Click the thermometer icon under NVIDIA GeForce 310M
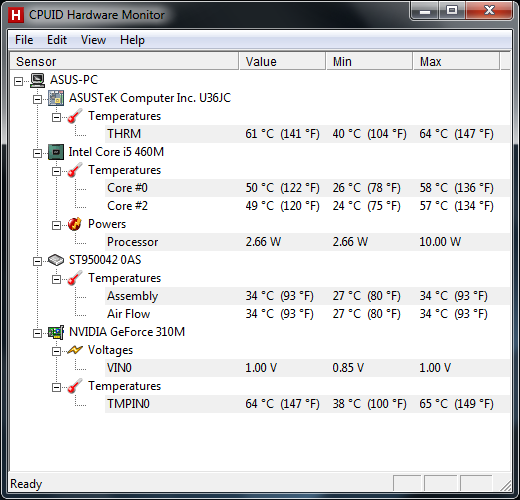This screenshot has height=500, width=520. 75,386
